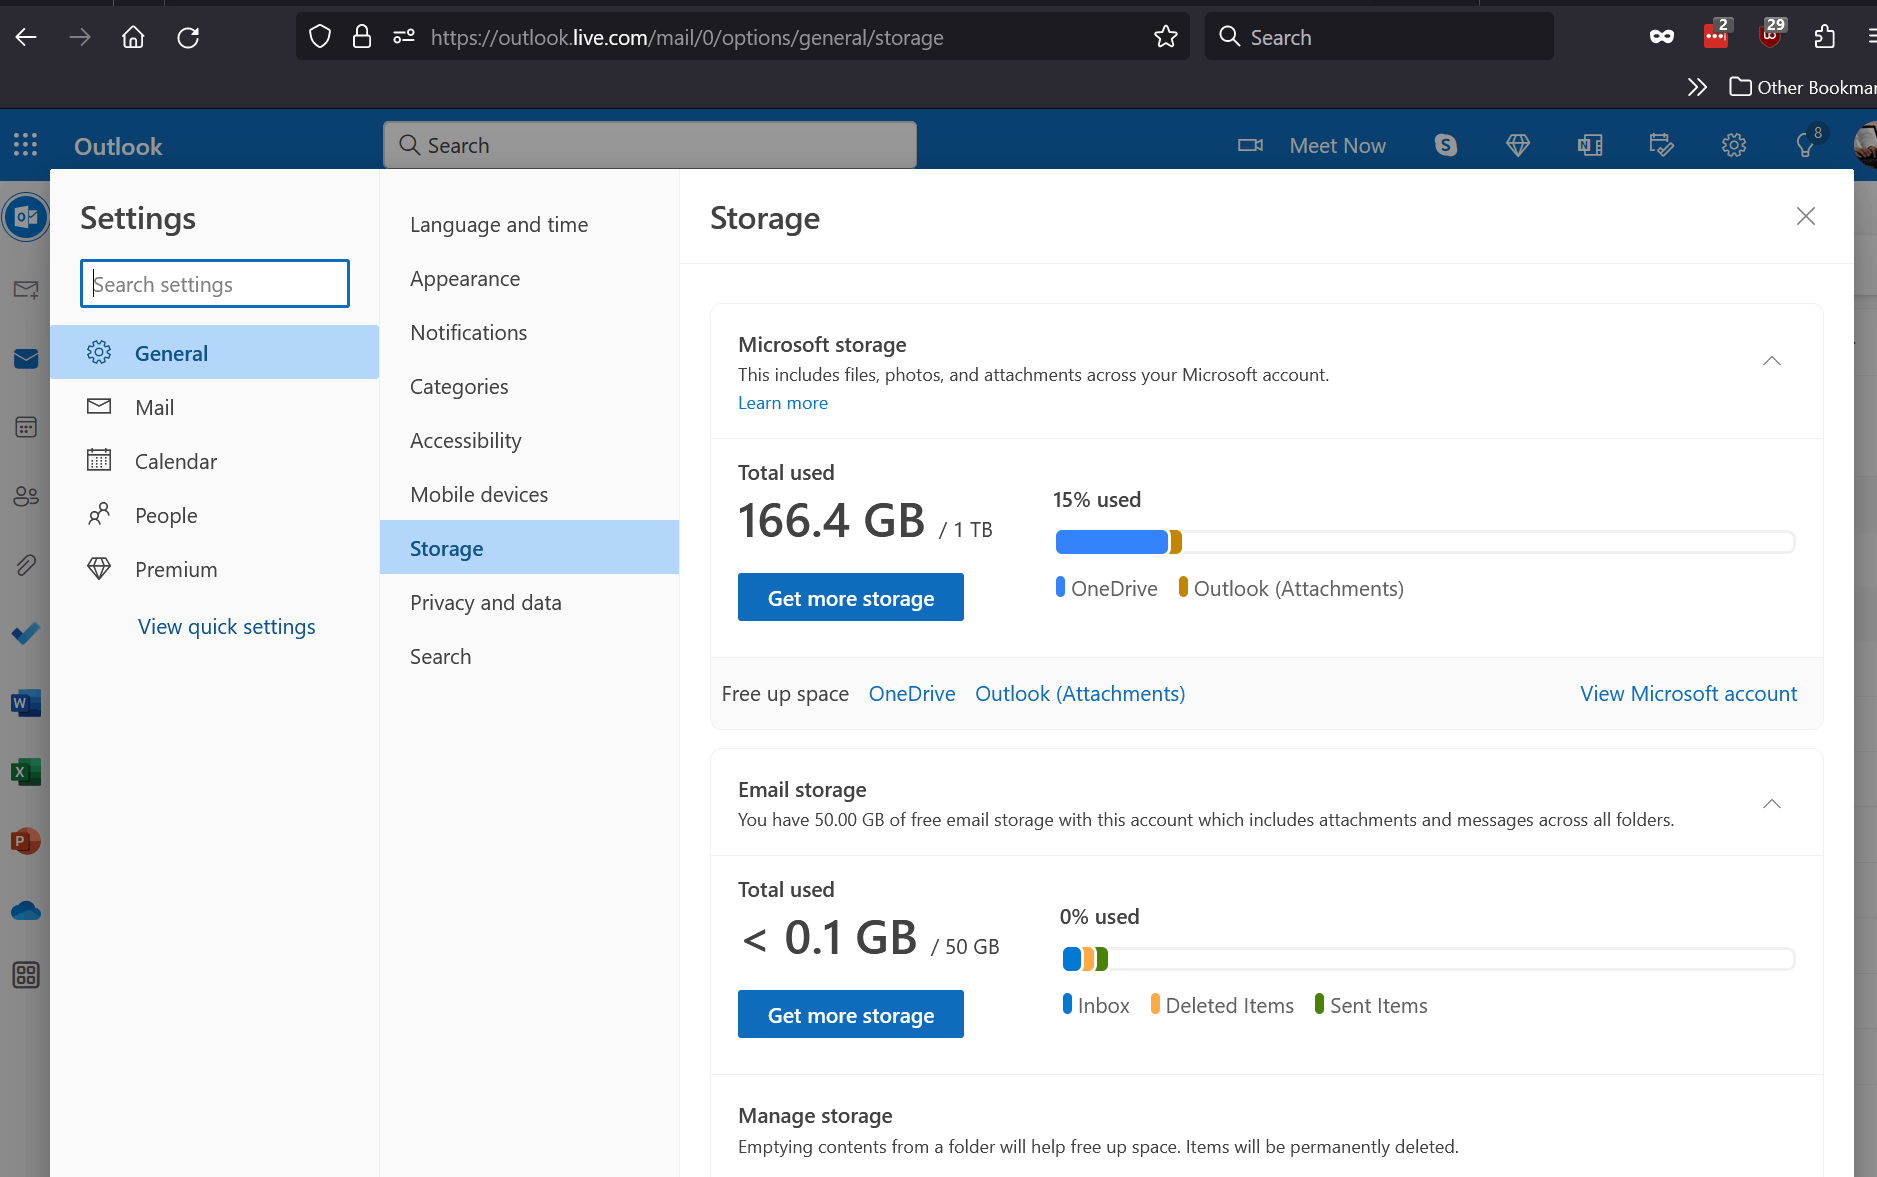This screenshot has width=1877, height=1177.
Task: Click Get more storage under Microsoft storage
Action: click(850, 598)
